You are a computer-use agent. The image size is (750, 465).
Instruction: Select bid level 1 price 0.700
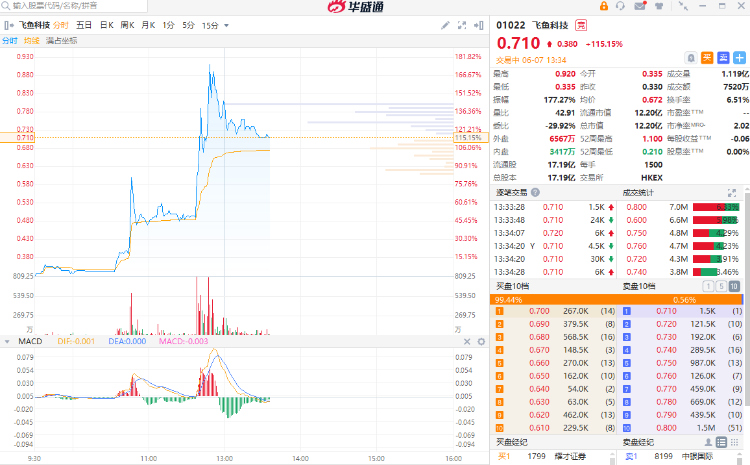[x=540, y=311]
